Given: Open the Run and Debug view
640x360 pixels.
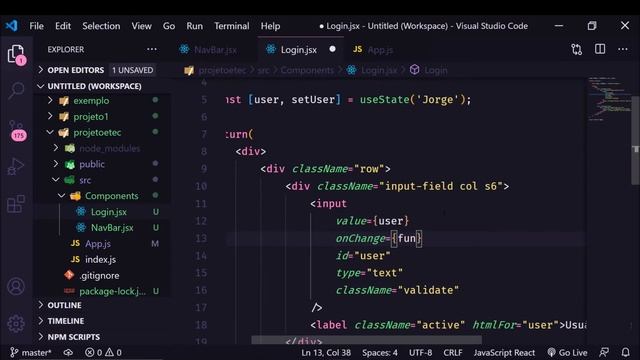Looking at the screenshot, I should [16, 166].
